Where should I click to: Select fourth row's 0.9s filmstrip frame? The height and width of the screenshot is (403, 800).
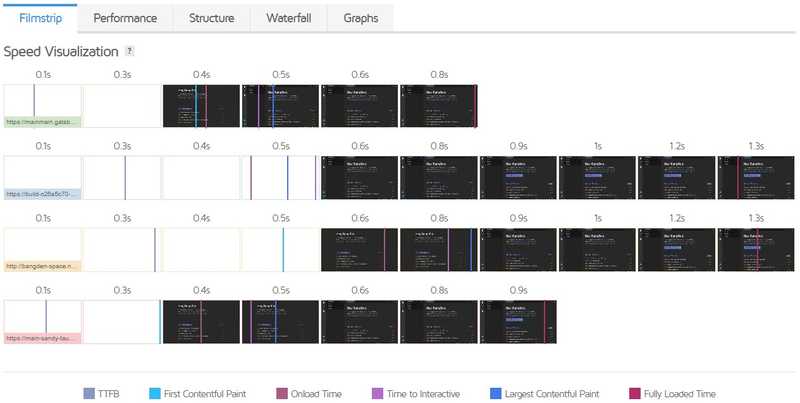[x=518, y=322]
